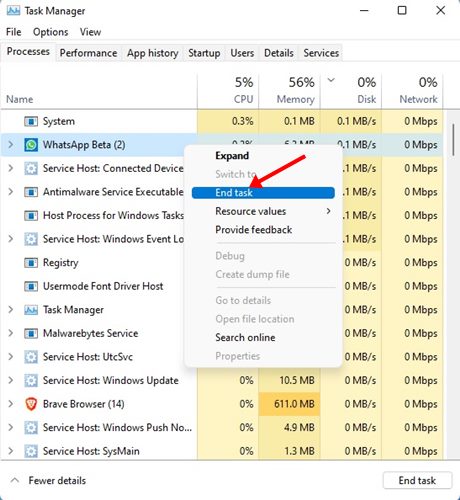Viewport: 460px width, 500px height.
Task: Select the Processes tab
Action: click(28, 52)
